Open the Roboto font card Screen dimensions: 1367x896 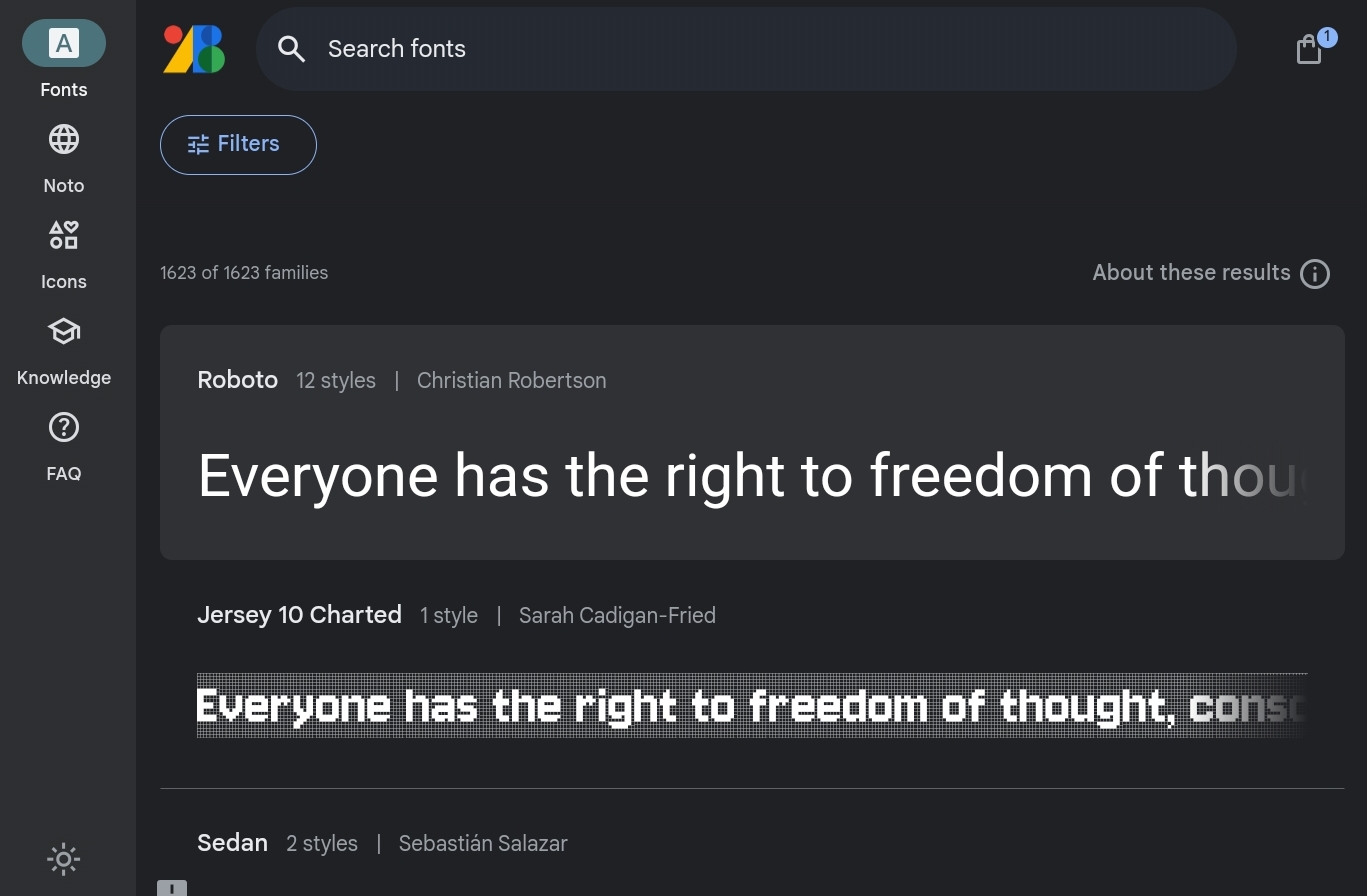(x=237, y=381)
